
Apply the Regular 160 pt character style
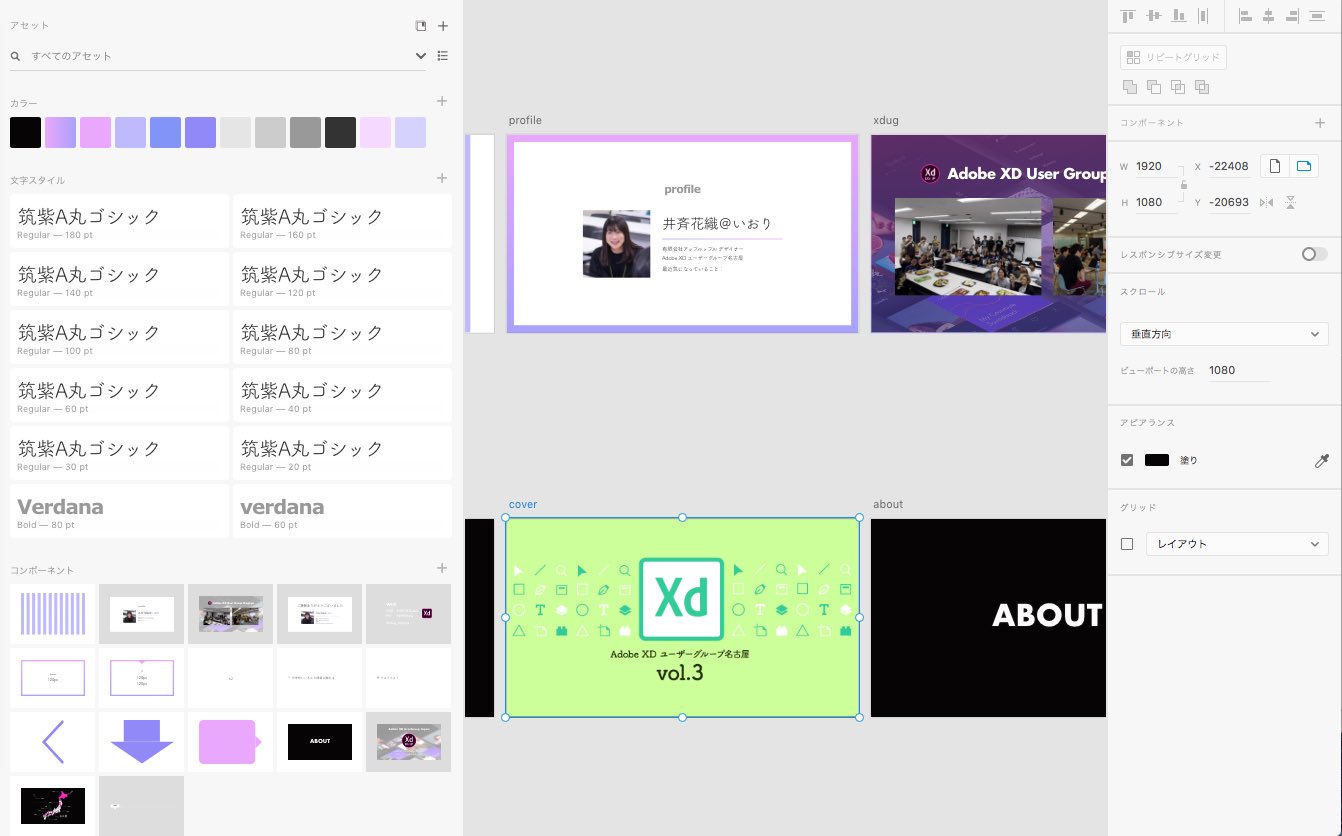342,222
